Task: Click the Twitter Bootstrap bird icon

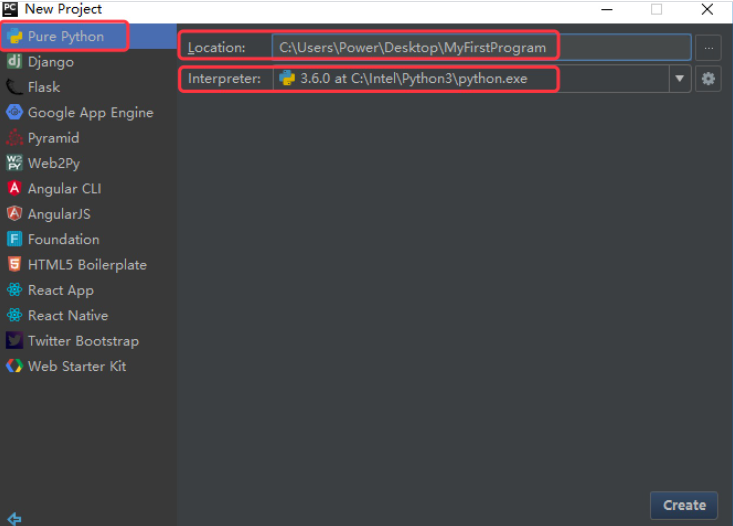Action: coord(14,340)
